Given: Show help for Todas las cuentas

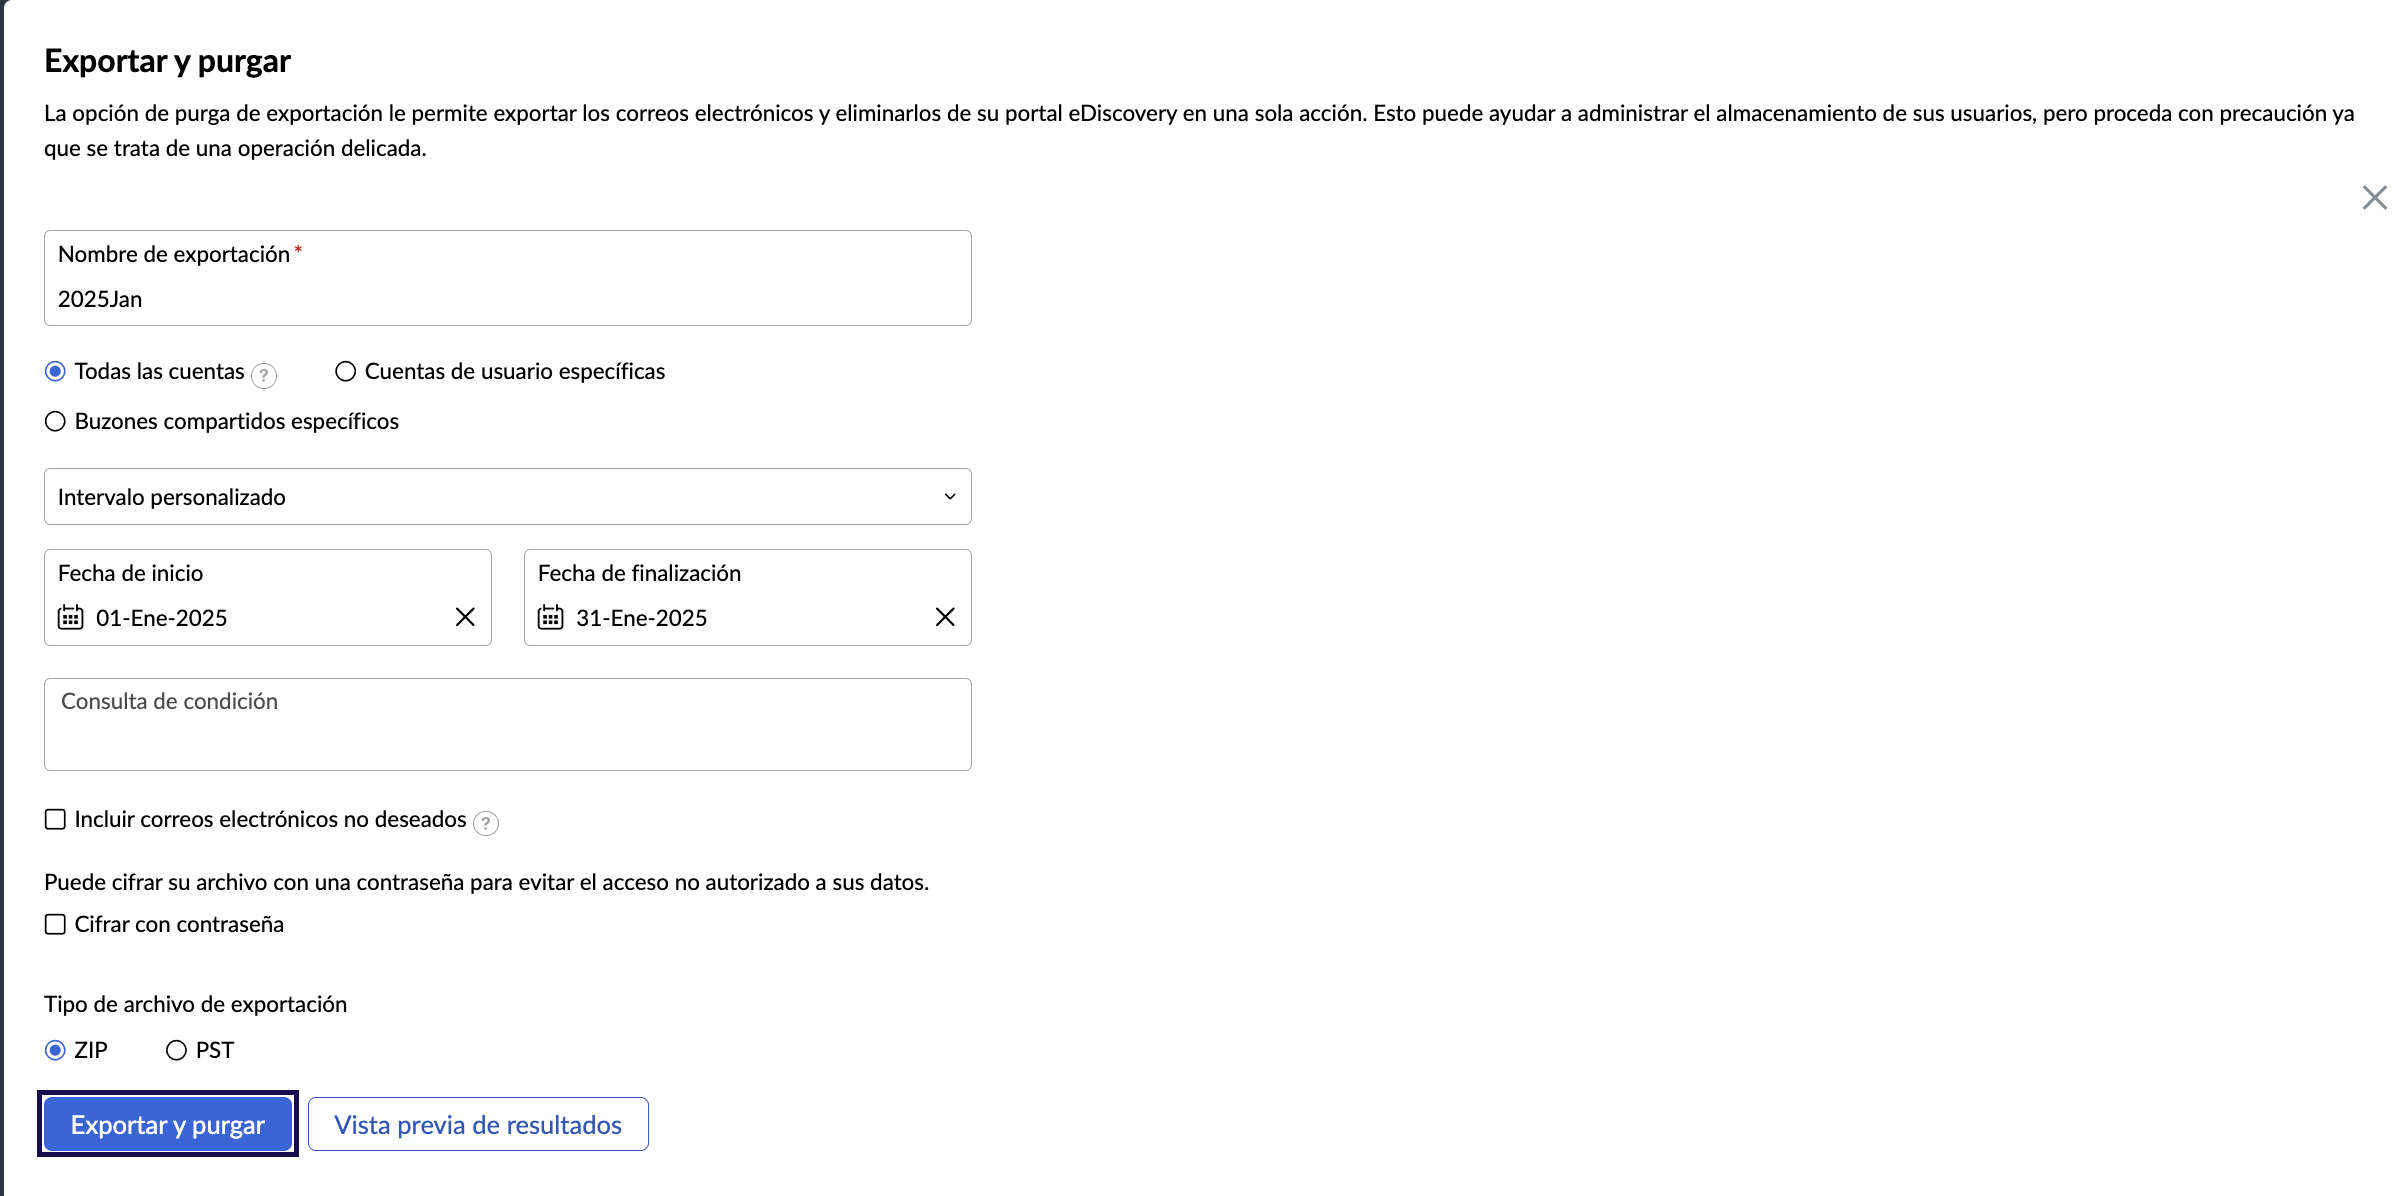Looking at the screenshot, I should [x=264, y=375].
